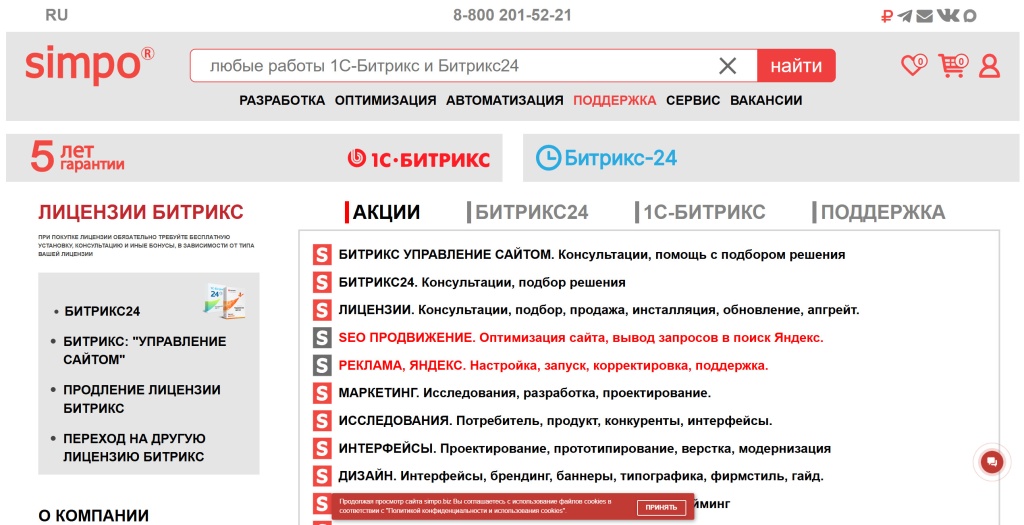Click the найти search button
Viewport: 1024px width, 525px height.
796,65
